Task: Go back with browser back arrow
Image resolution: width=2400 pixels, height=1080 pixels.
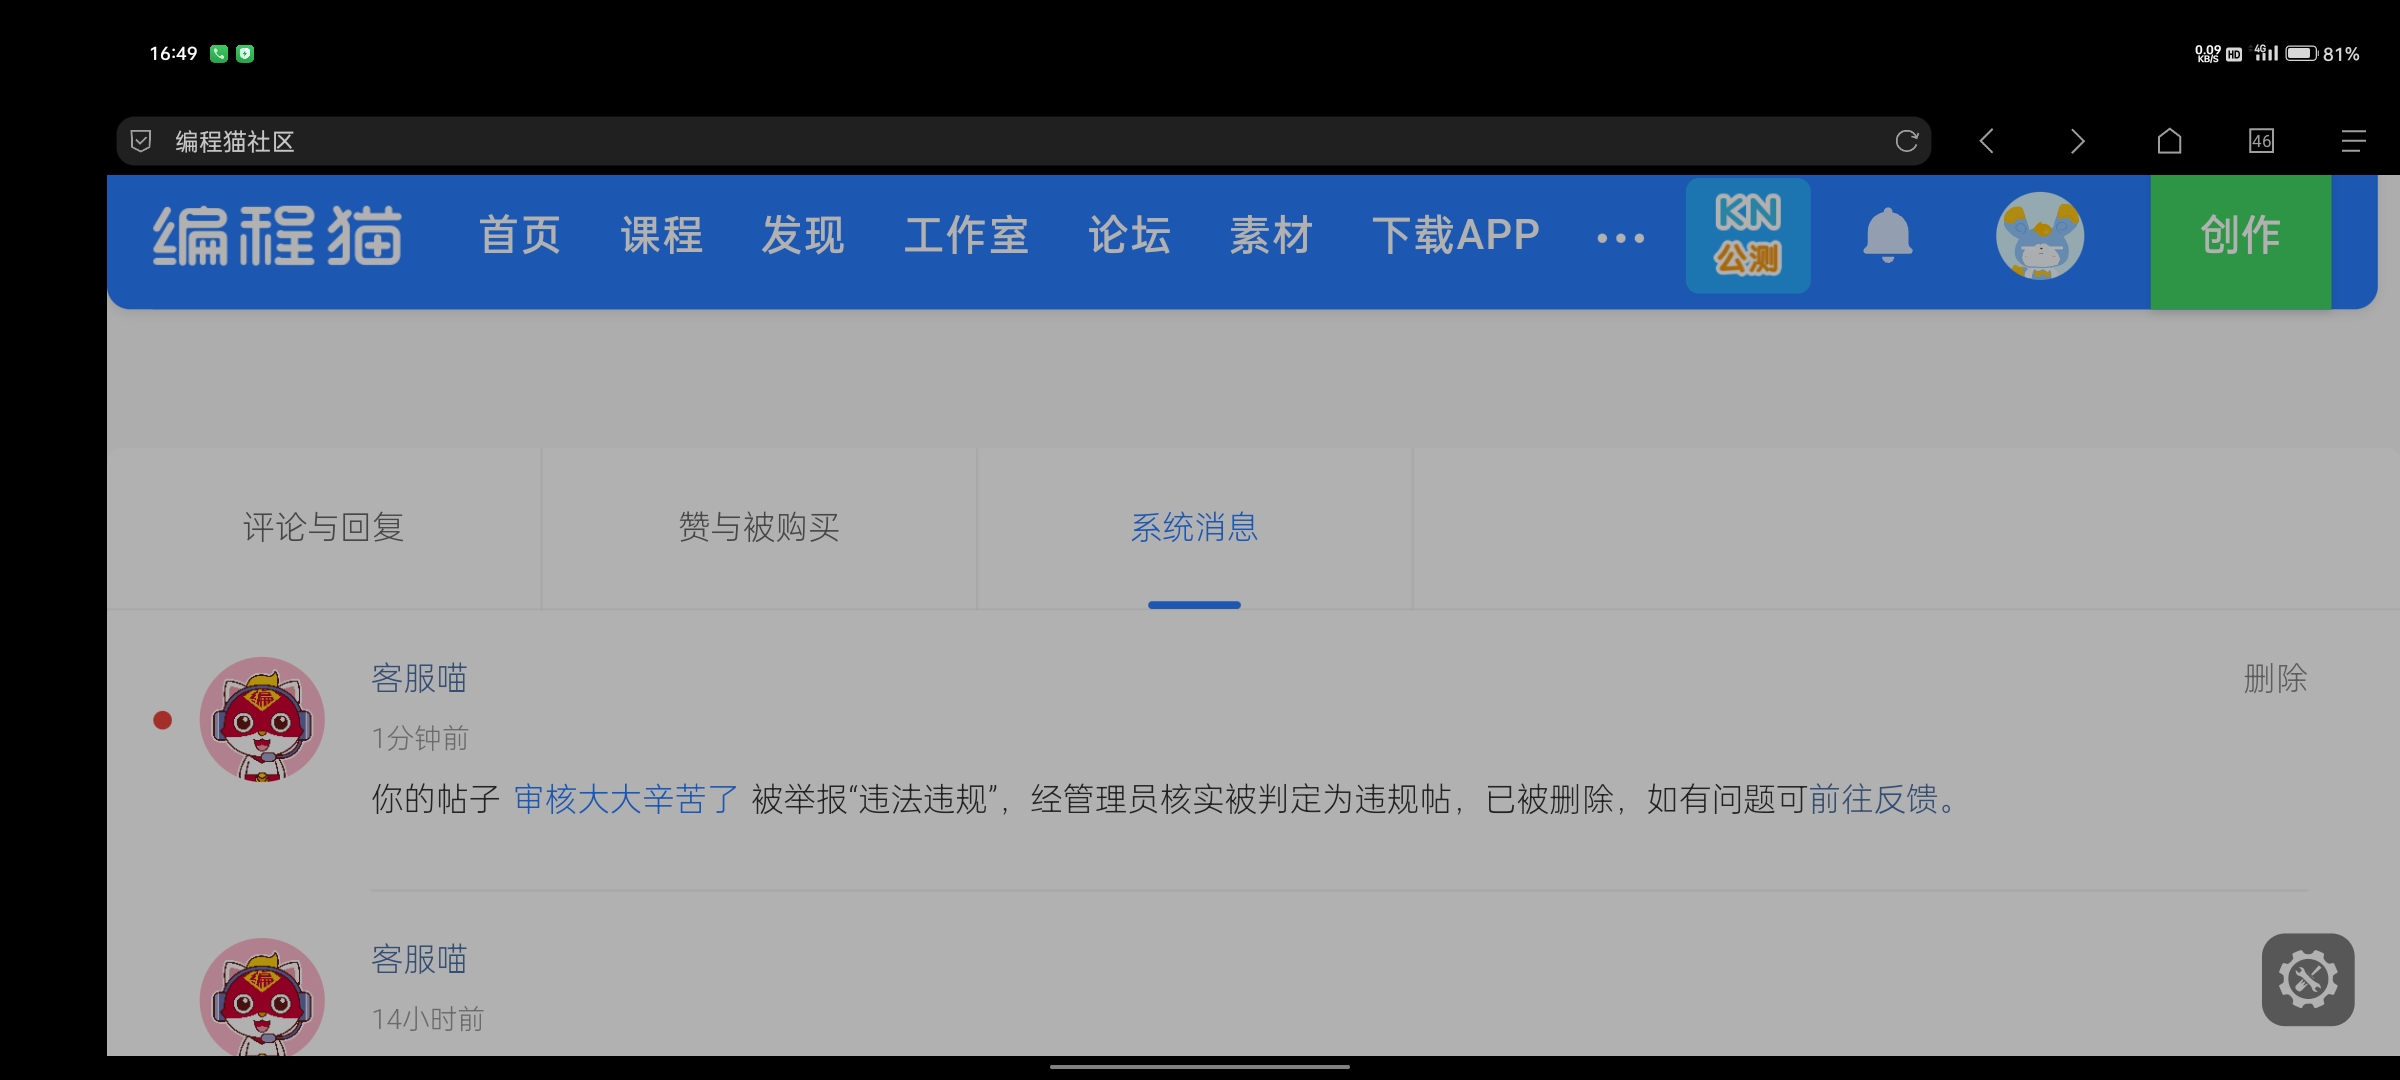Action: pos(1987,141)
